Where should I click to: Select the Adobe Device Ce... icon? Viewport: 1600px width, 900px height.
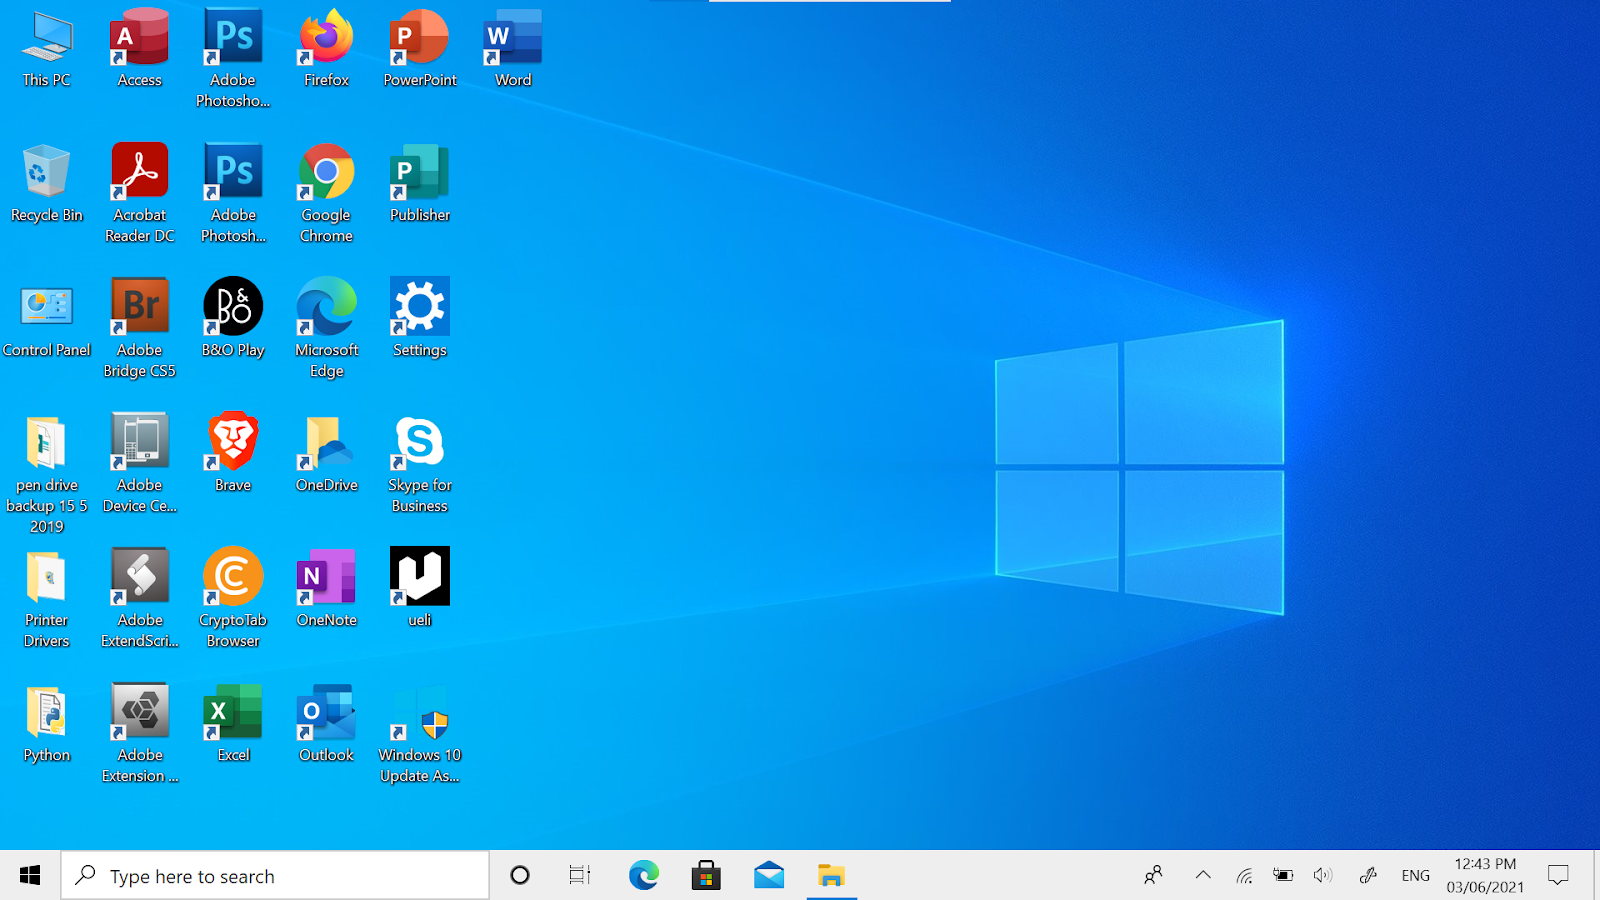(140, 463)
